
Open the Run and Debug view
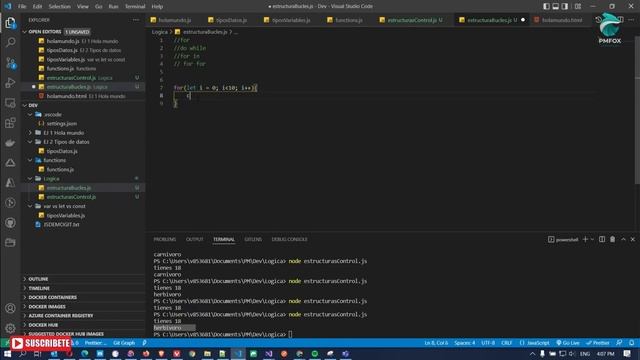(x=10, y=83)
